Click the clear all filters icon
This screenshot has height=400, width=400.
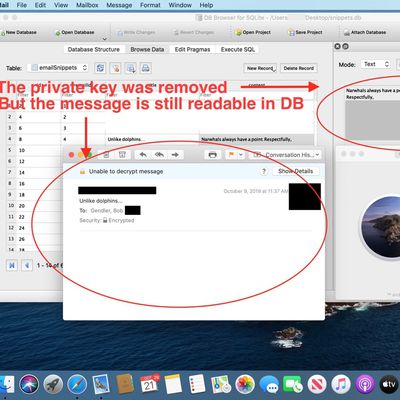(115, 68)
